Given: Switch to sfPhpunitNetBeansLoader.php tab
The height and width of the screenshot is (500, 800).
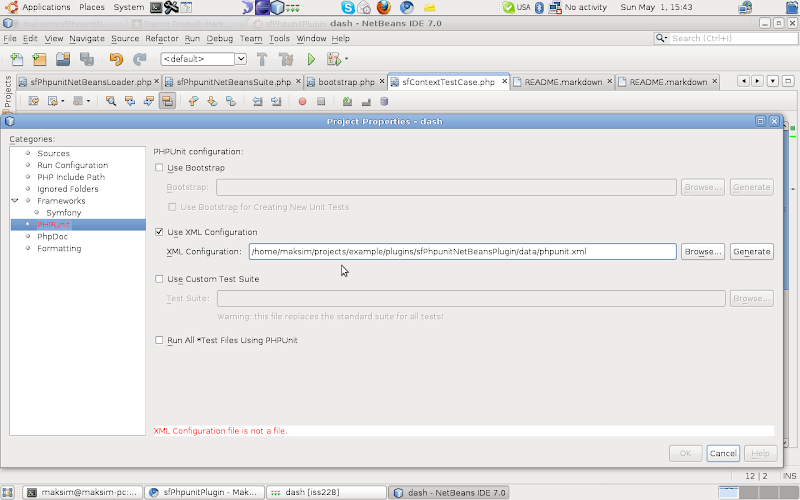Looking at the screenshot, I should [x=89, y=82].
